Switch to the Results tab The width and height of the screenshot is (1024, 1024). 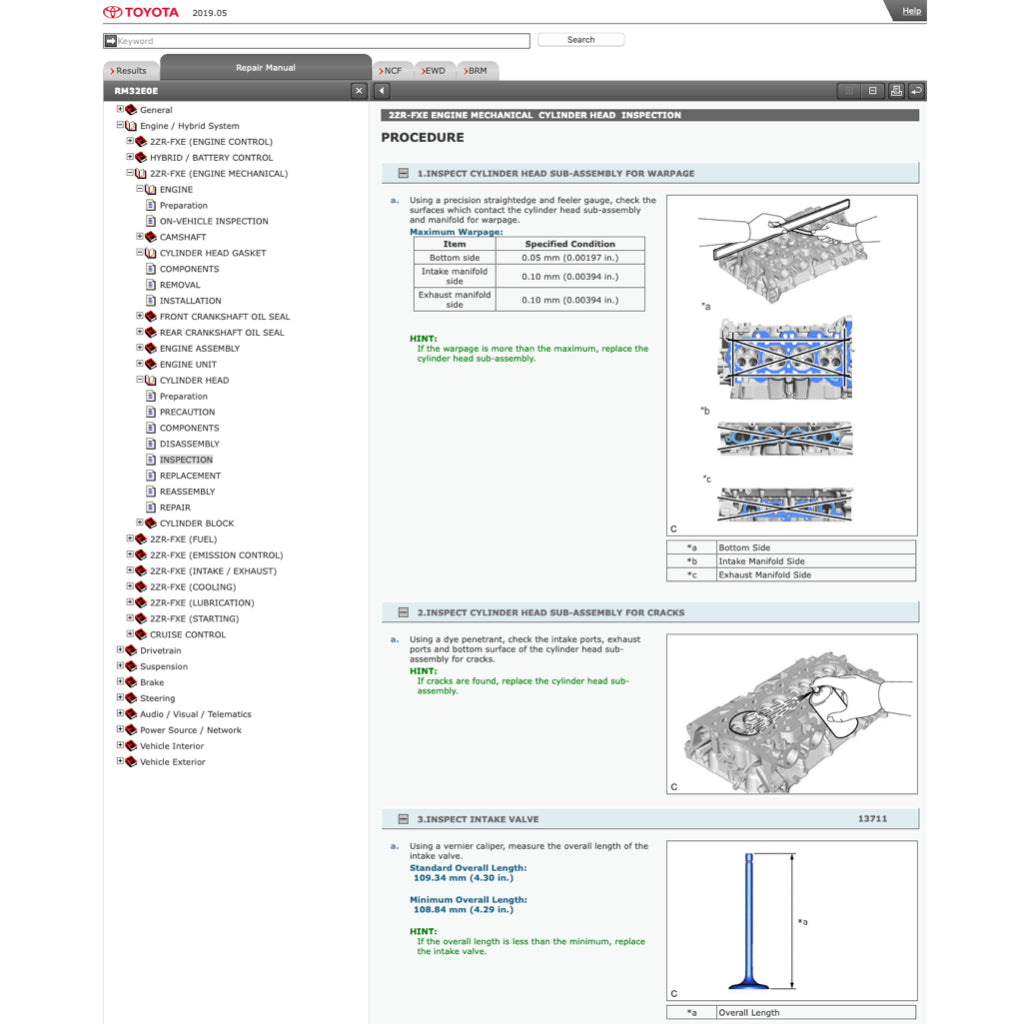point(129,71)
